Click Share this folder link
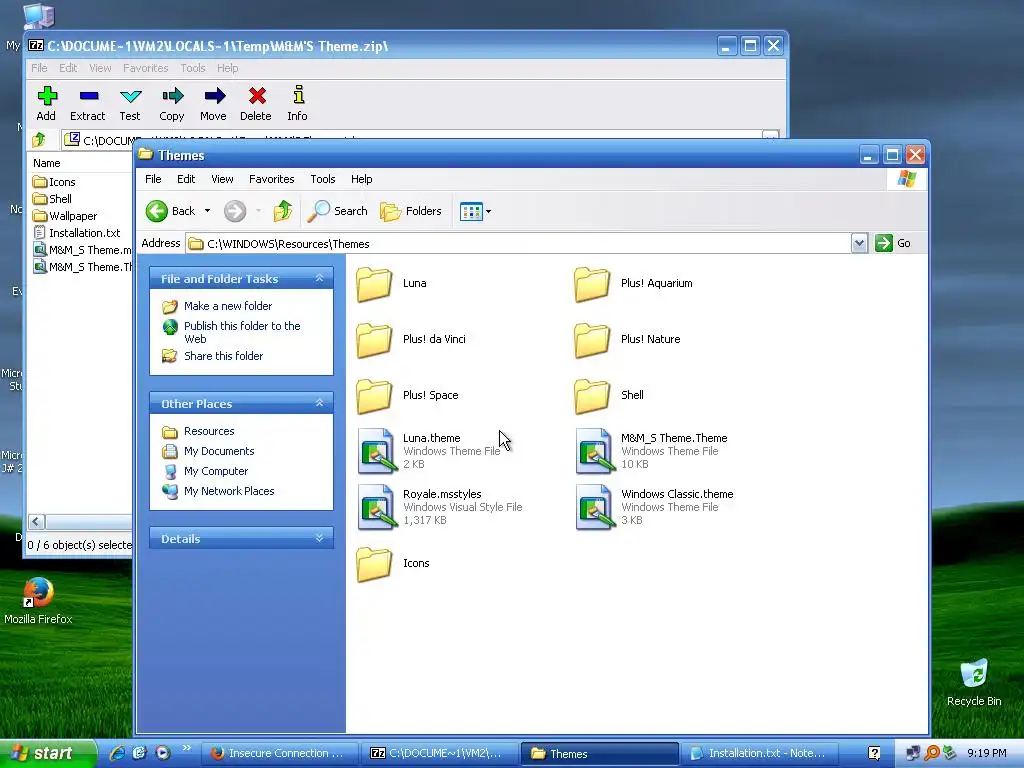 click(223, 356)
